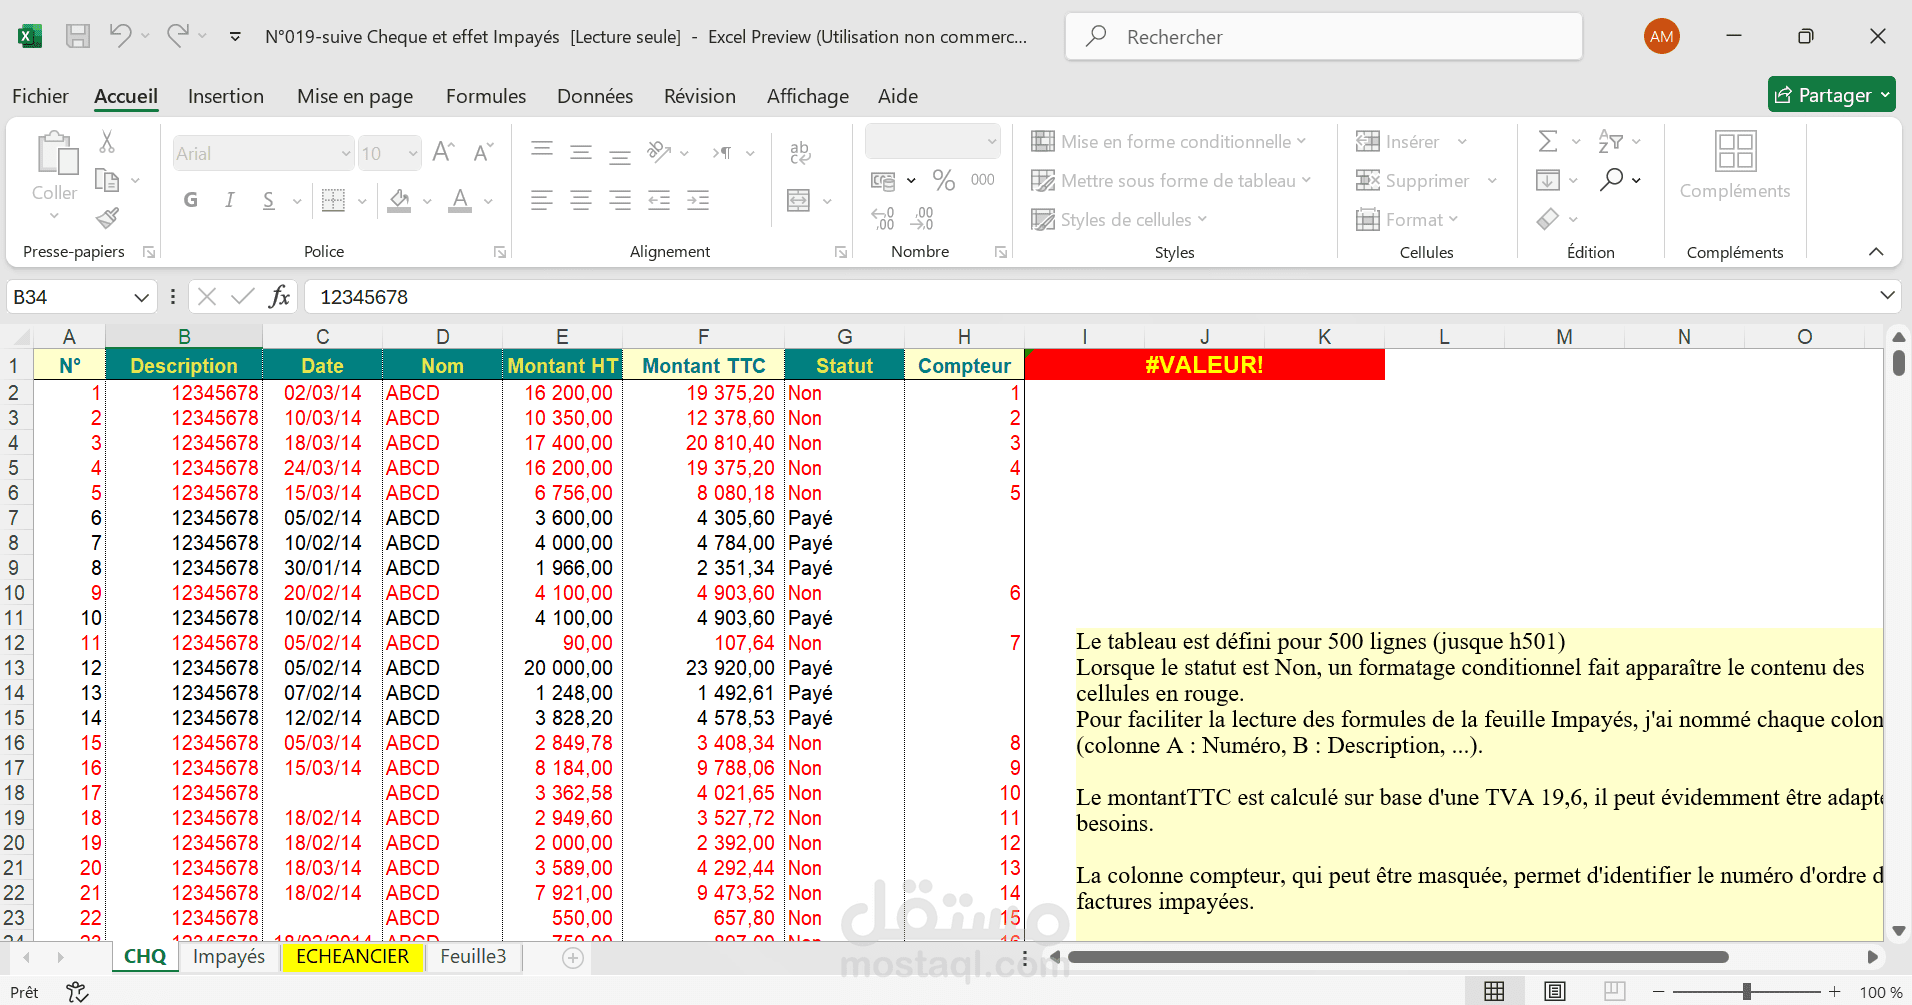Image resolution: width=1912 pixels, height=1005 pixels.
Task: Switch to Mise en page tab
Action: point(355,96)
